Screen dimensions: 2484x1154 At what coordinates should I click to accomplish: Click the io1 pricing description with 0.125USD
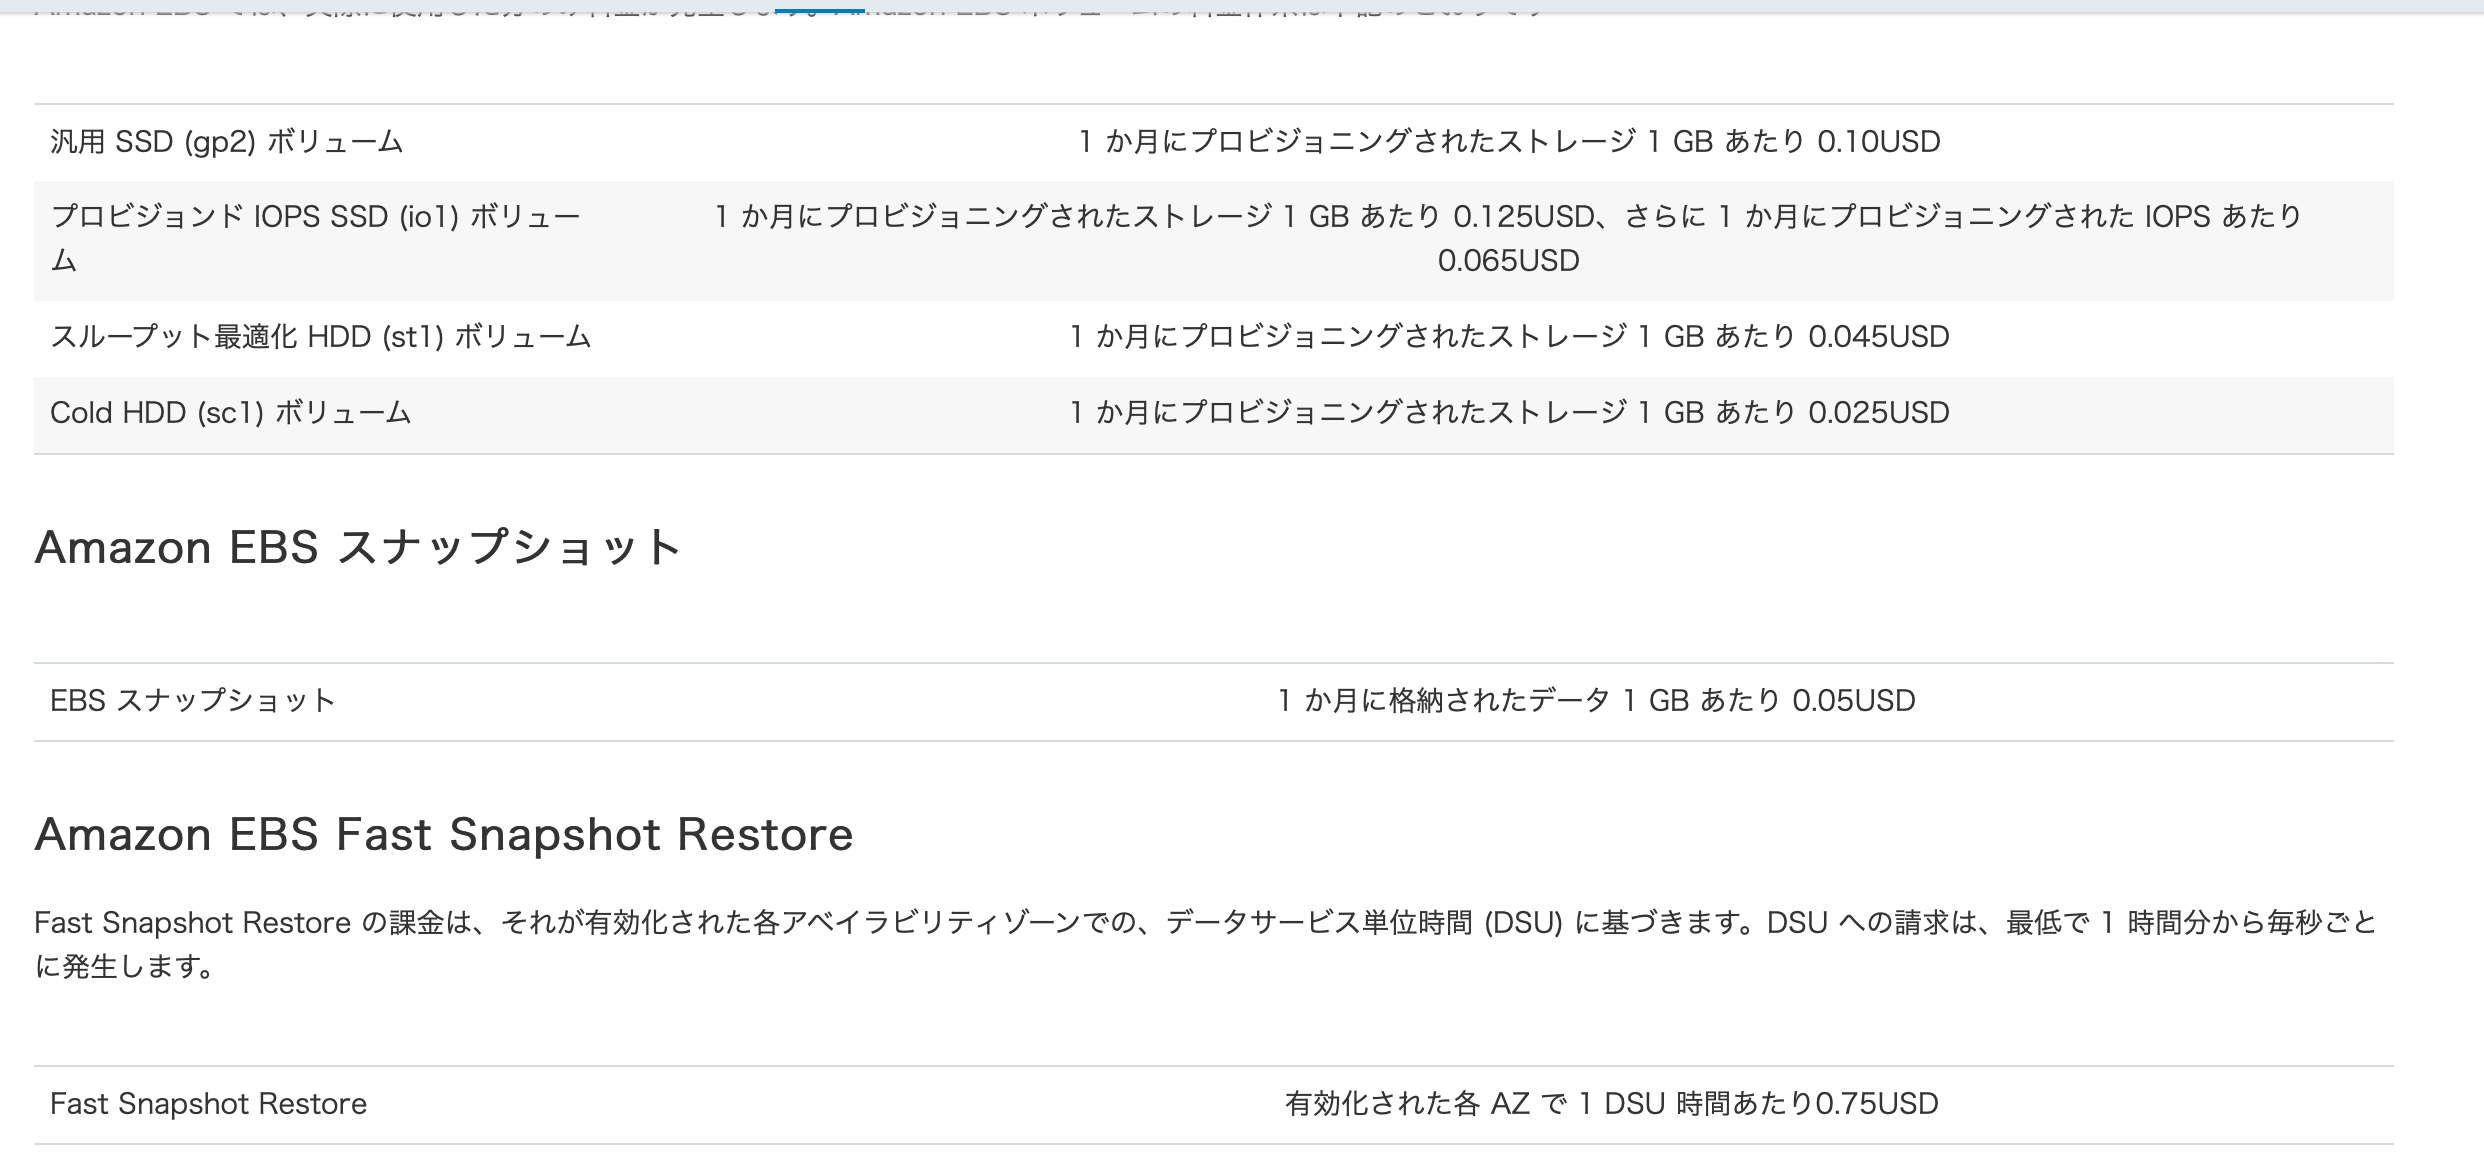(1508, 239)
